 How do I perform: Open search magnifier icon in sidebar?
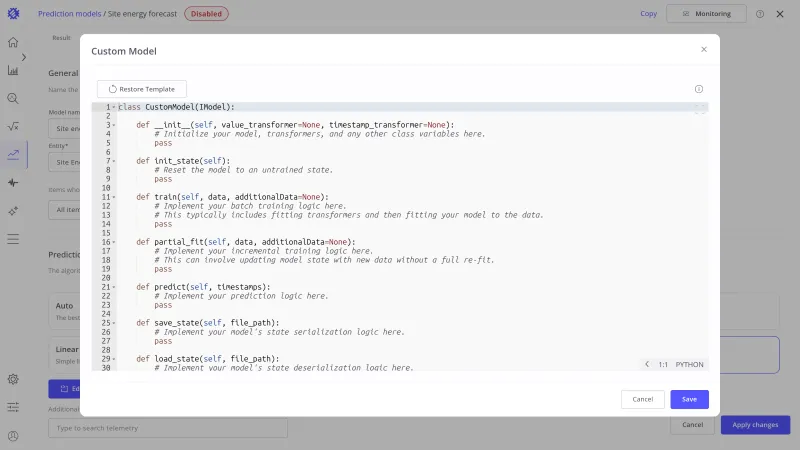[x=13, y=98]
